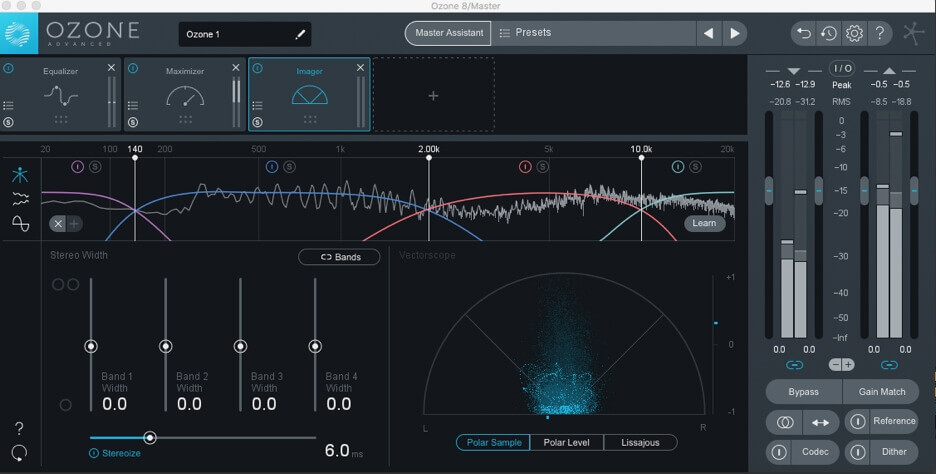Select the 140 Hz crossover marker
This screenshot has height=474, width=936.
tap(135, 158)
